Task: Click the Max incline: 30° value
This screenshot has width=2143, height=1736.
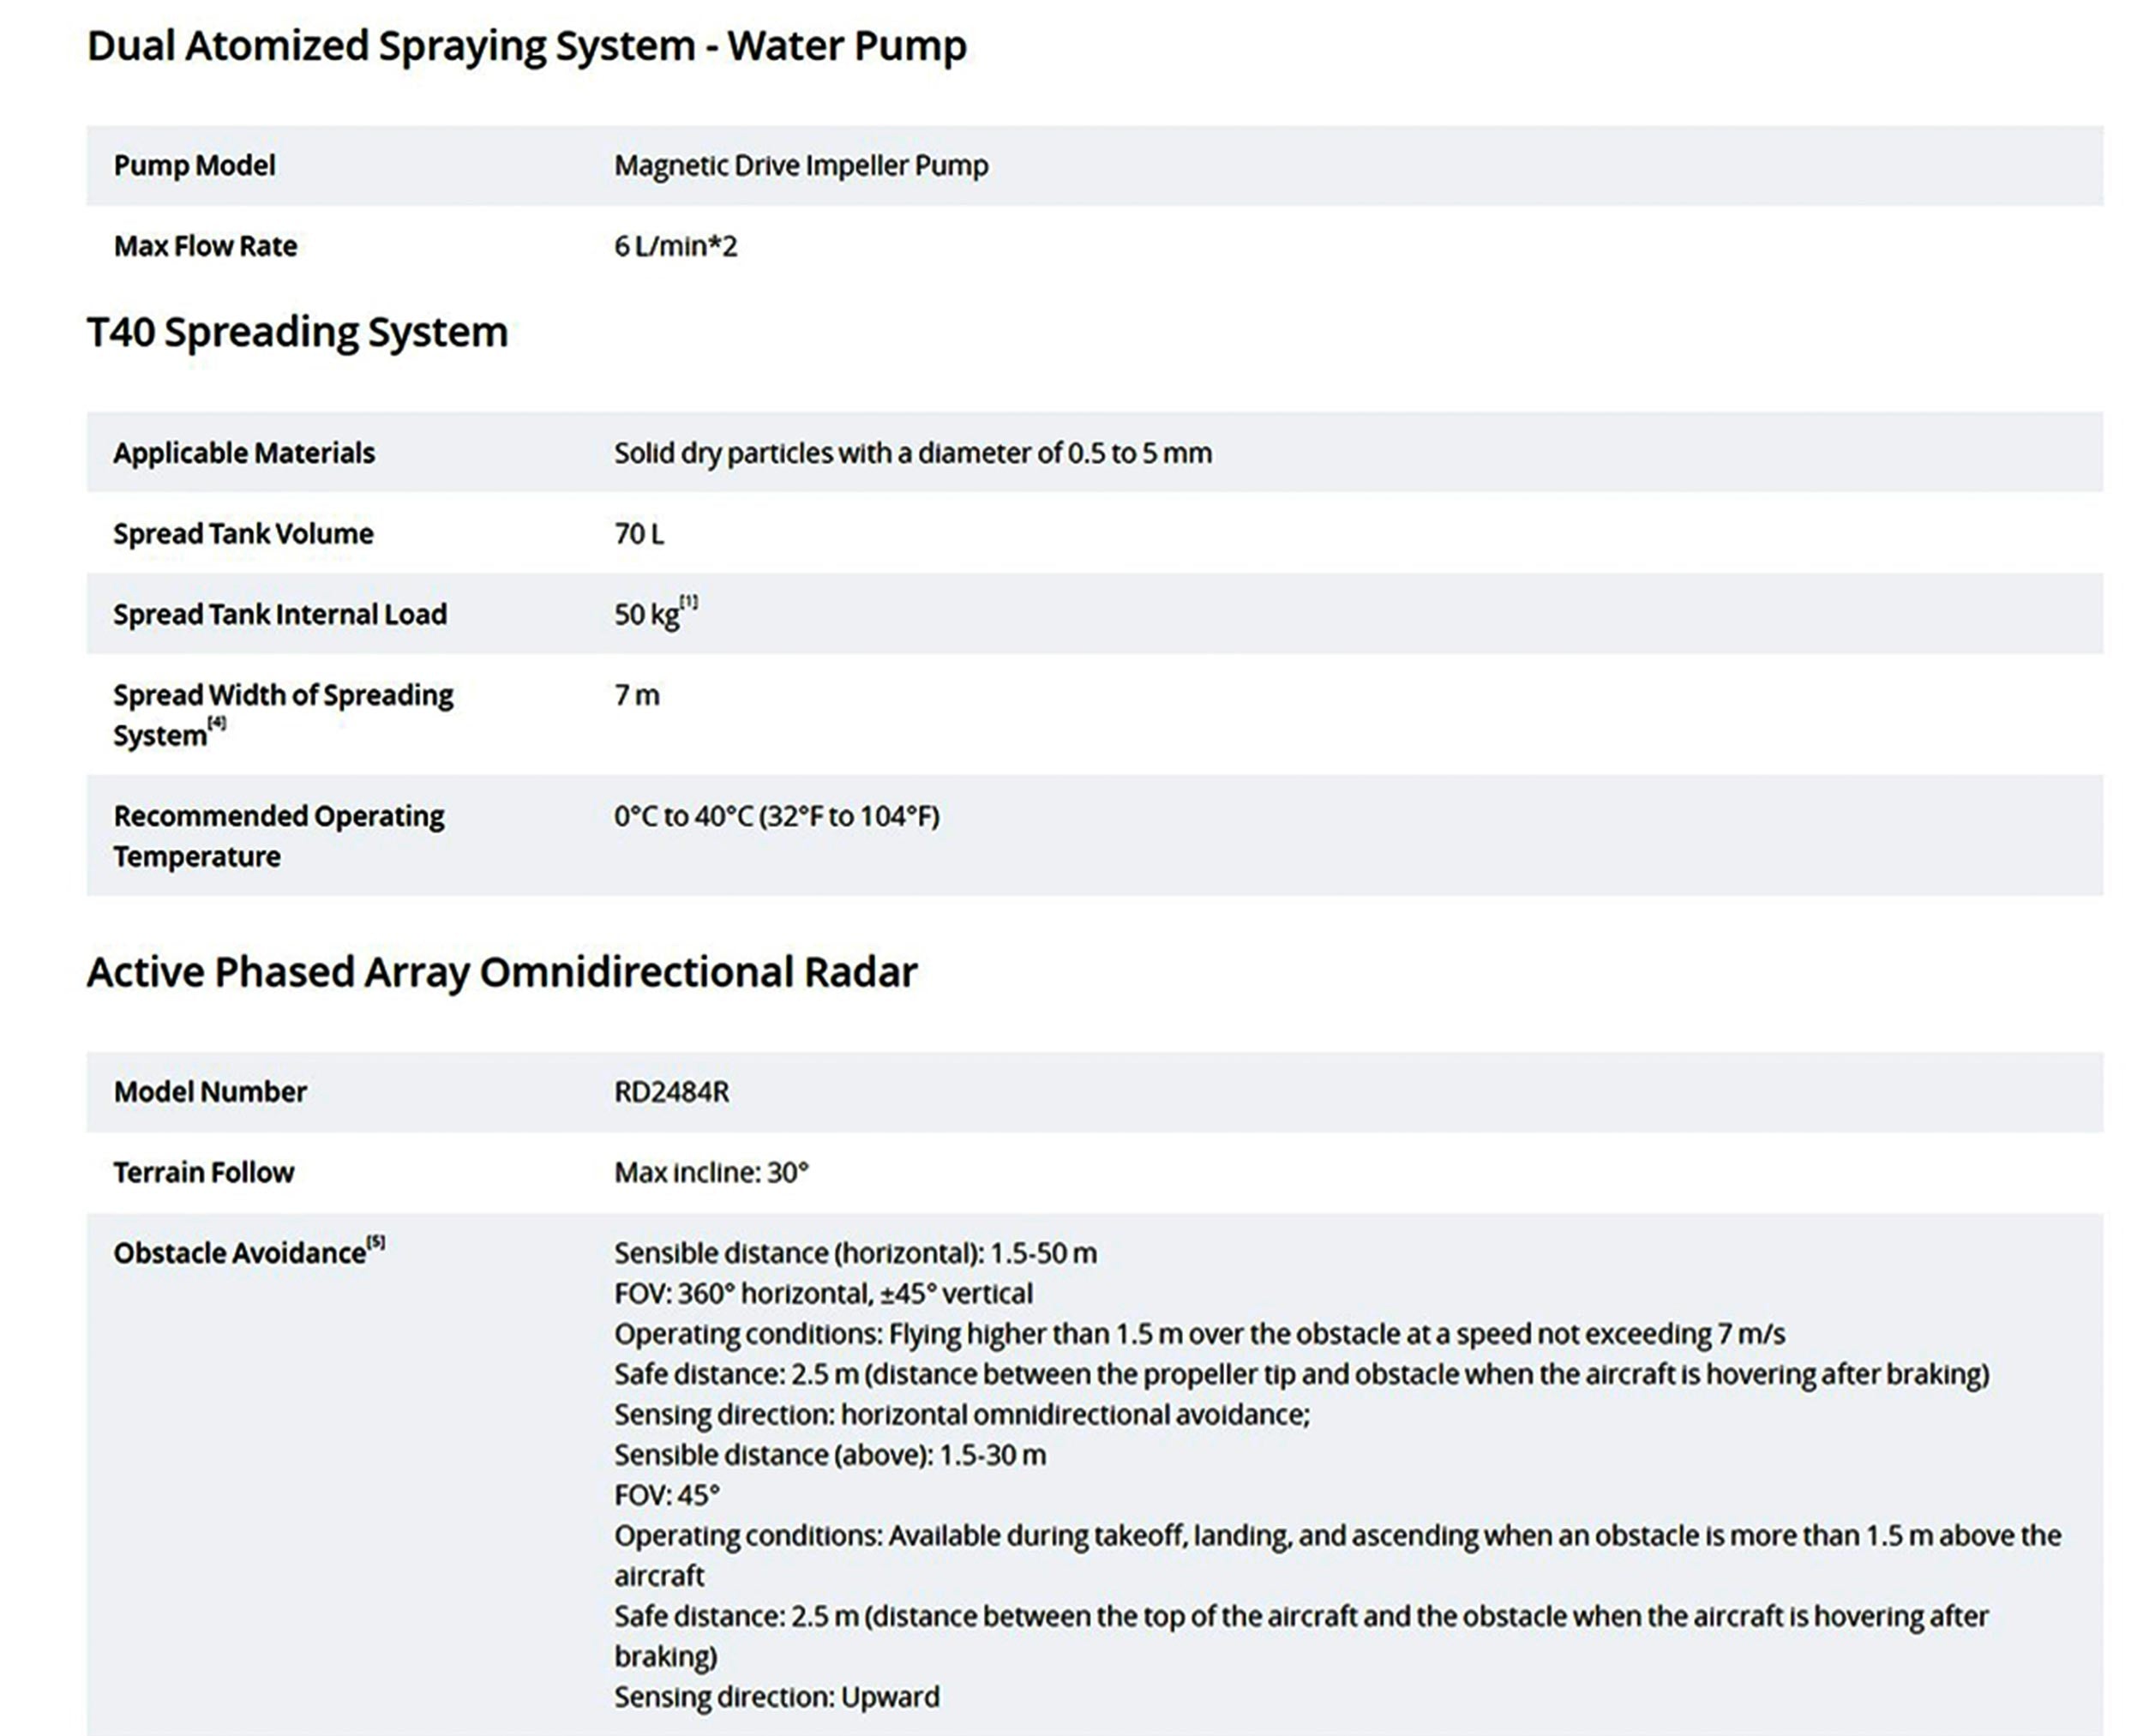Action: [711, 1172]
